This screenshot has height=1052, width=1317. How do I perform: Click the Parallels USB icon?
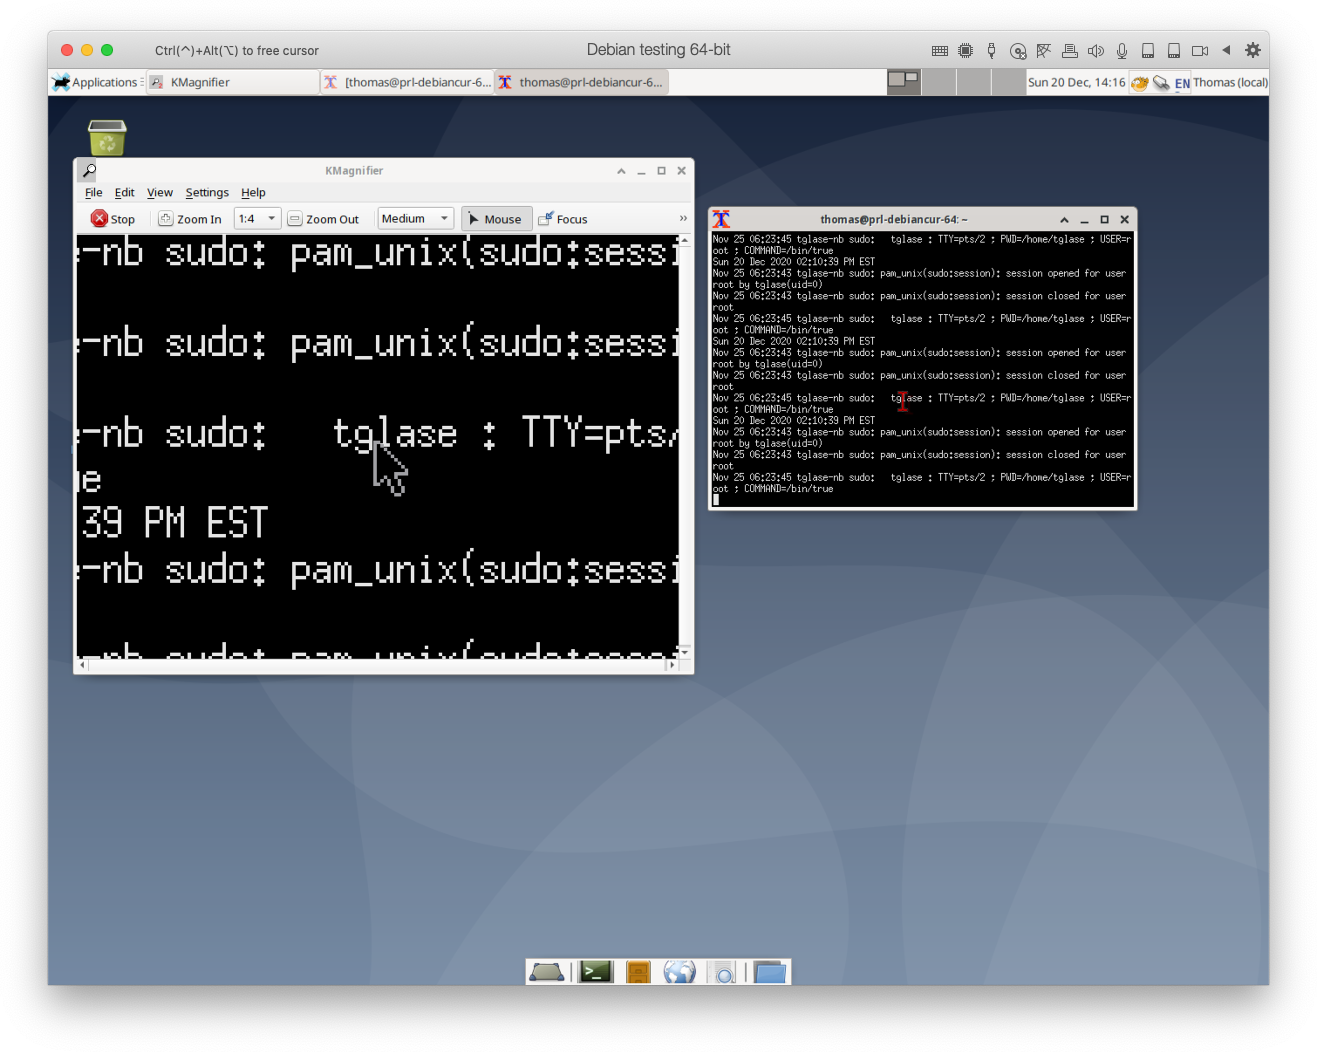991,50
